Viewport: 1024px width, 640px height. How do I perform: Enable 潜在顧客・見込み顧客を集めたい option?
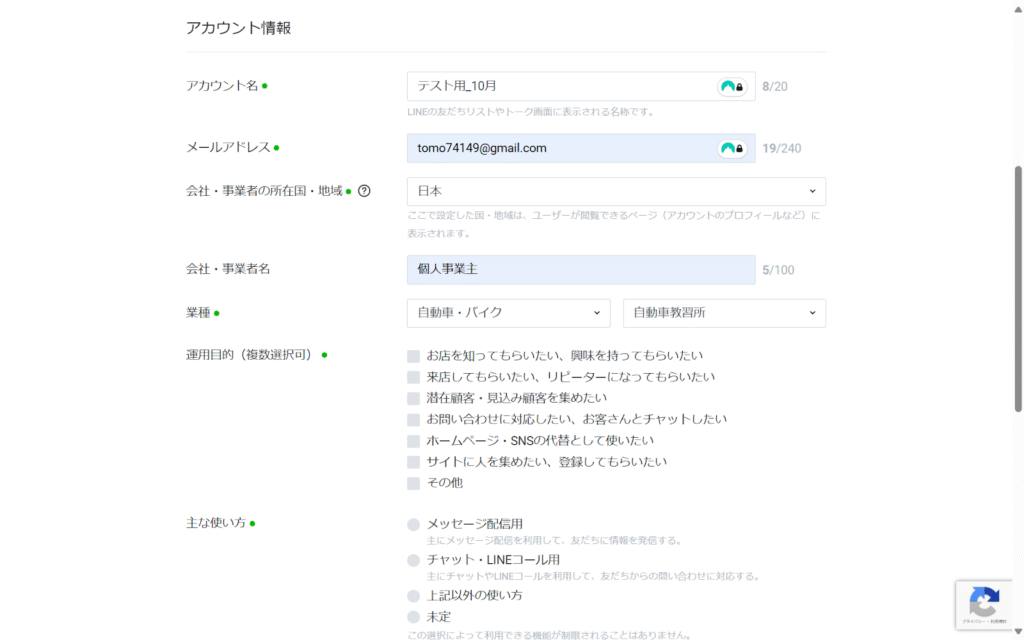(x=414, y=398)
